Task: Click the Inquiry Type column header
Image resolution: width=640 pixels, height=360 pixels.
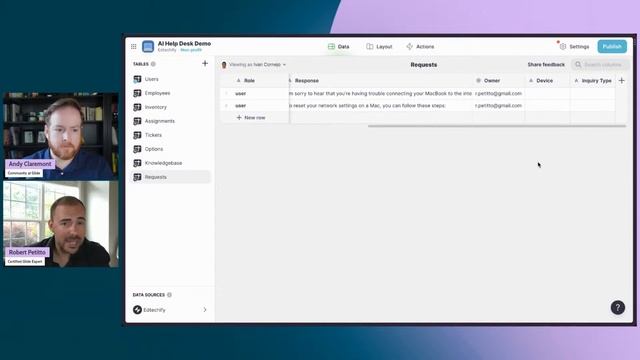Action: 593,80
